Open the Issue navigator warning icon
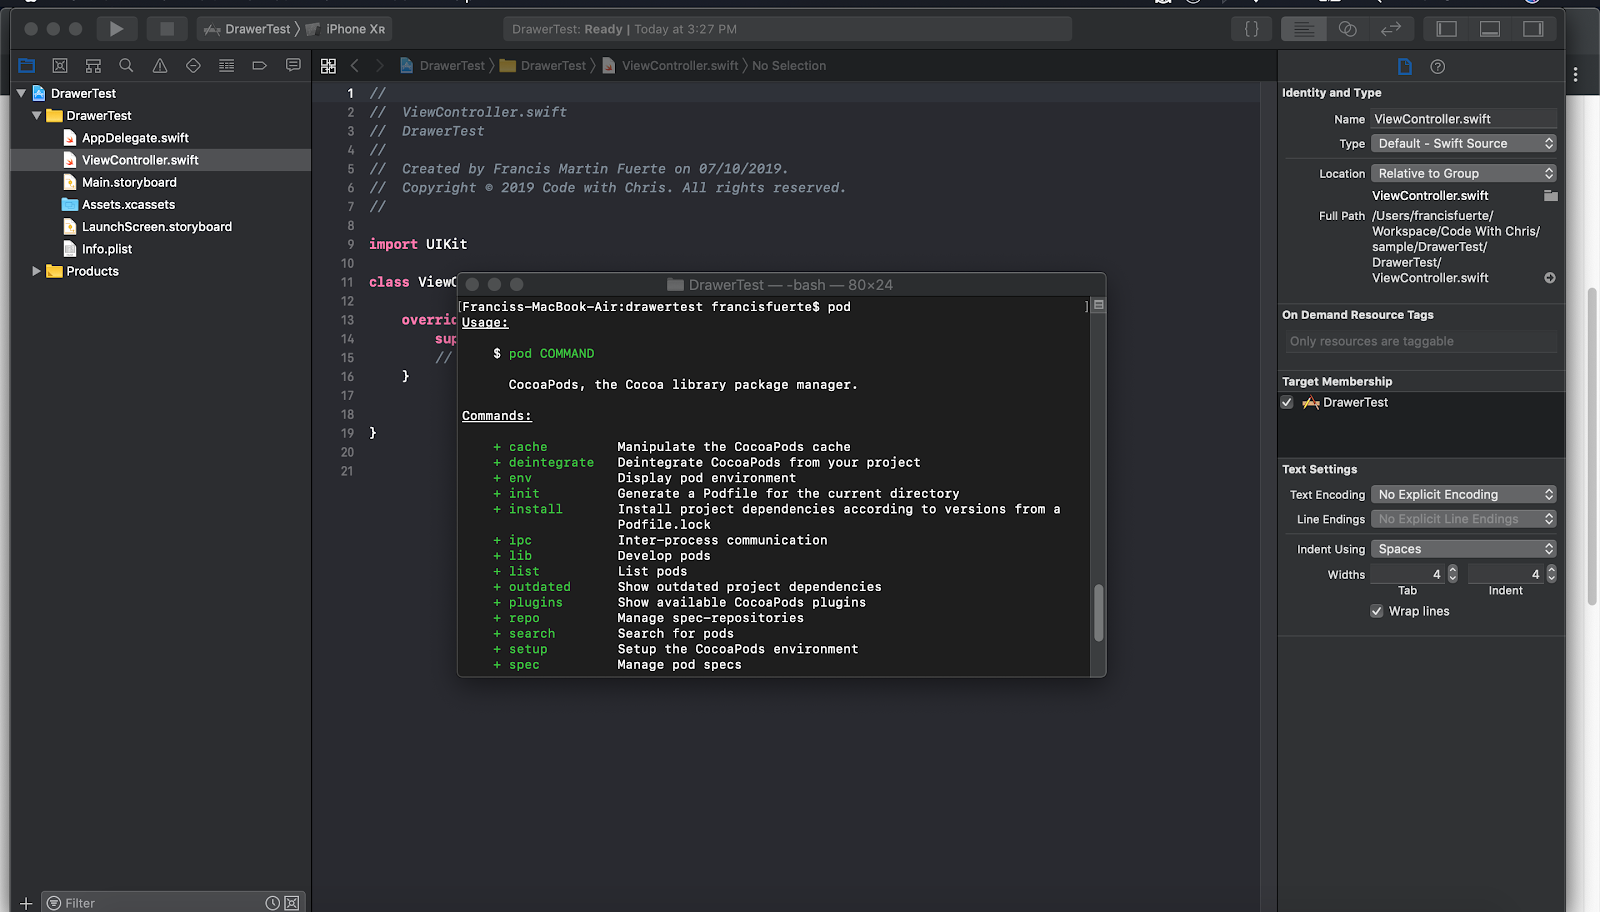This screenshot has height=912, width=1600. [160, 66]
